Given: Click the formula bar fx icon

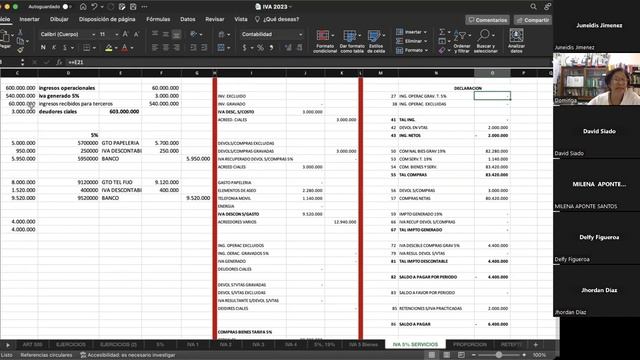Looking at the screenshot, I should [x=59, y=62].
